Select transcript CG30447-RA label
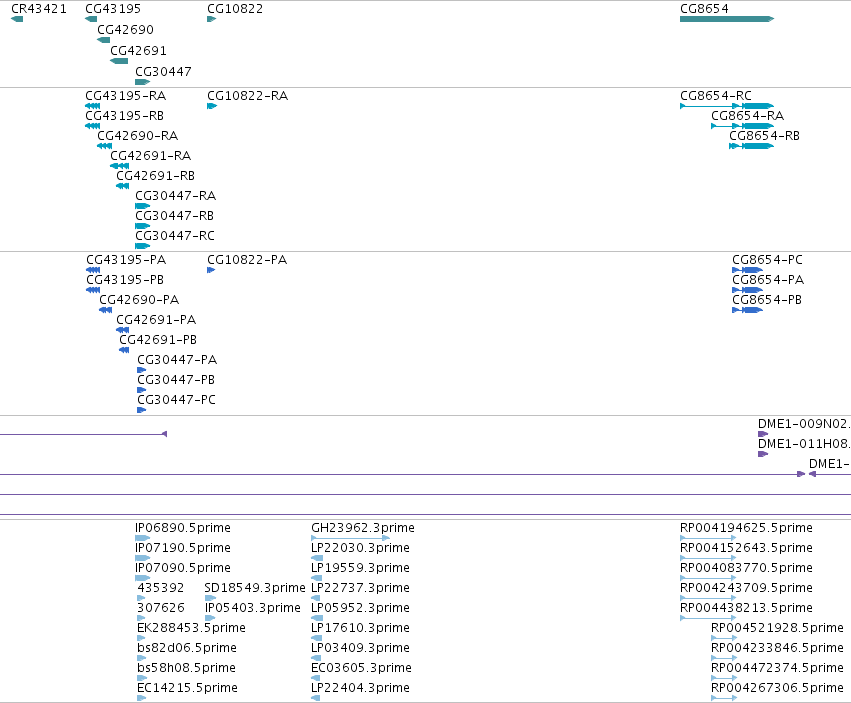 [176, 195]
